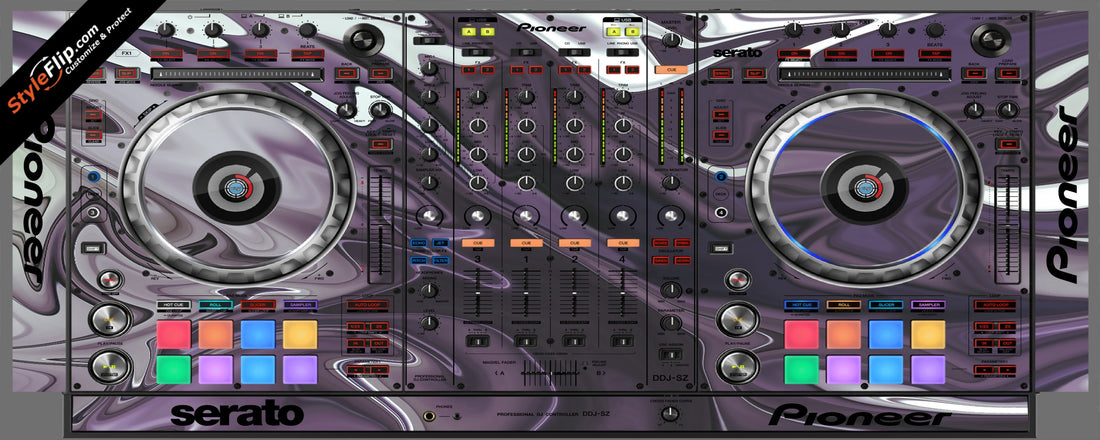Select SAMPLER pad mode on right deck
Screen dimensions: 1100x440
pyautogui.click(x=928, y=305)
